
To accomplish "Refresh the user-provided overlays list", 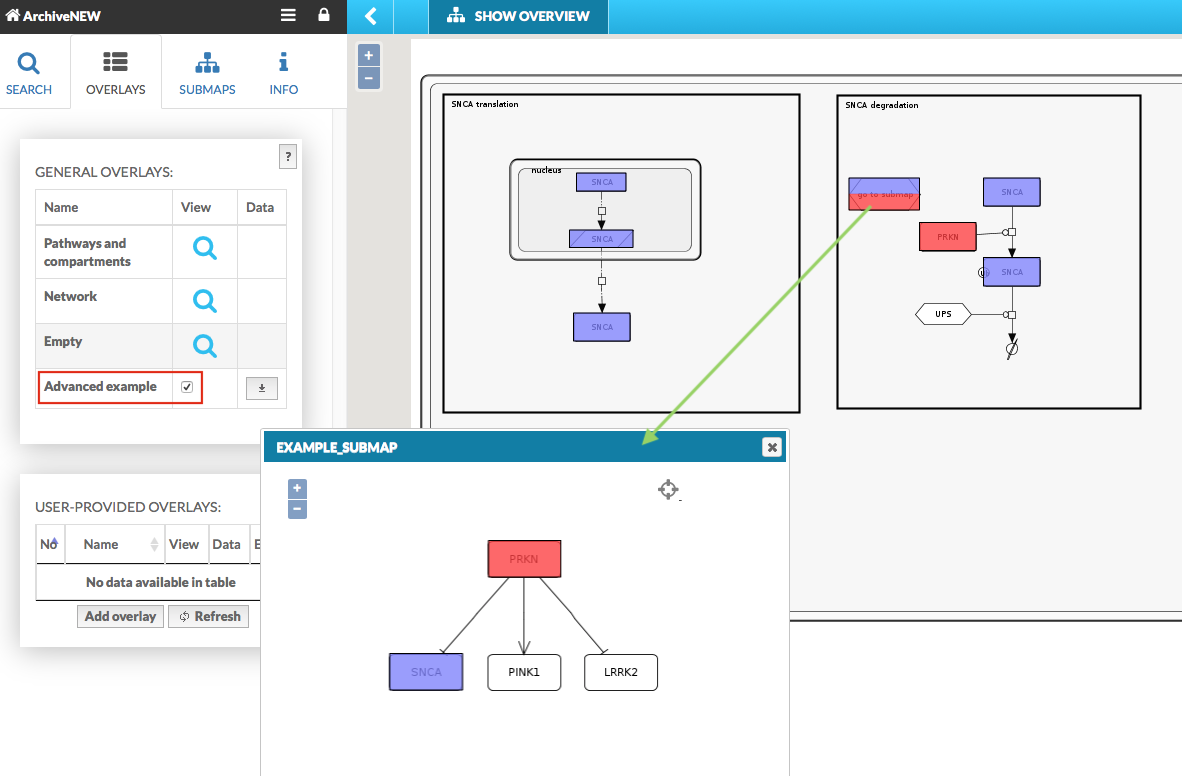I will coord(209,616).
